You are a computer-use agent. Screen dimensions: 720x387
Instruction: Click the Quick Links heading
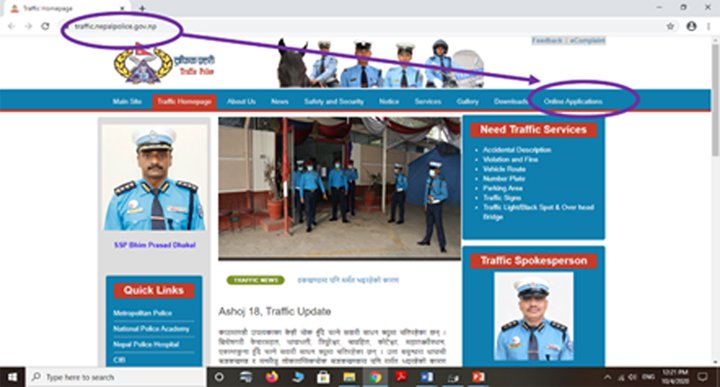point(153,291)
